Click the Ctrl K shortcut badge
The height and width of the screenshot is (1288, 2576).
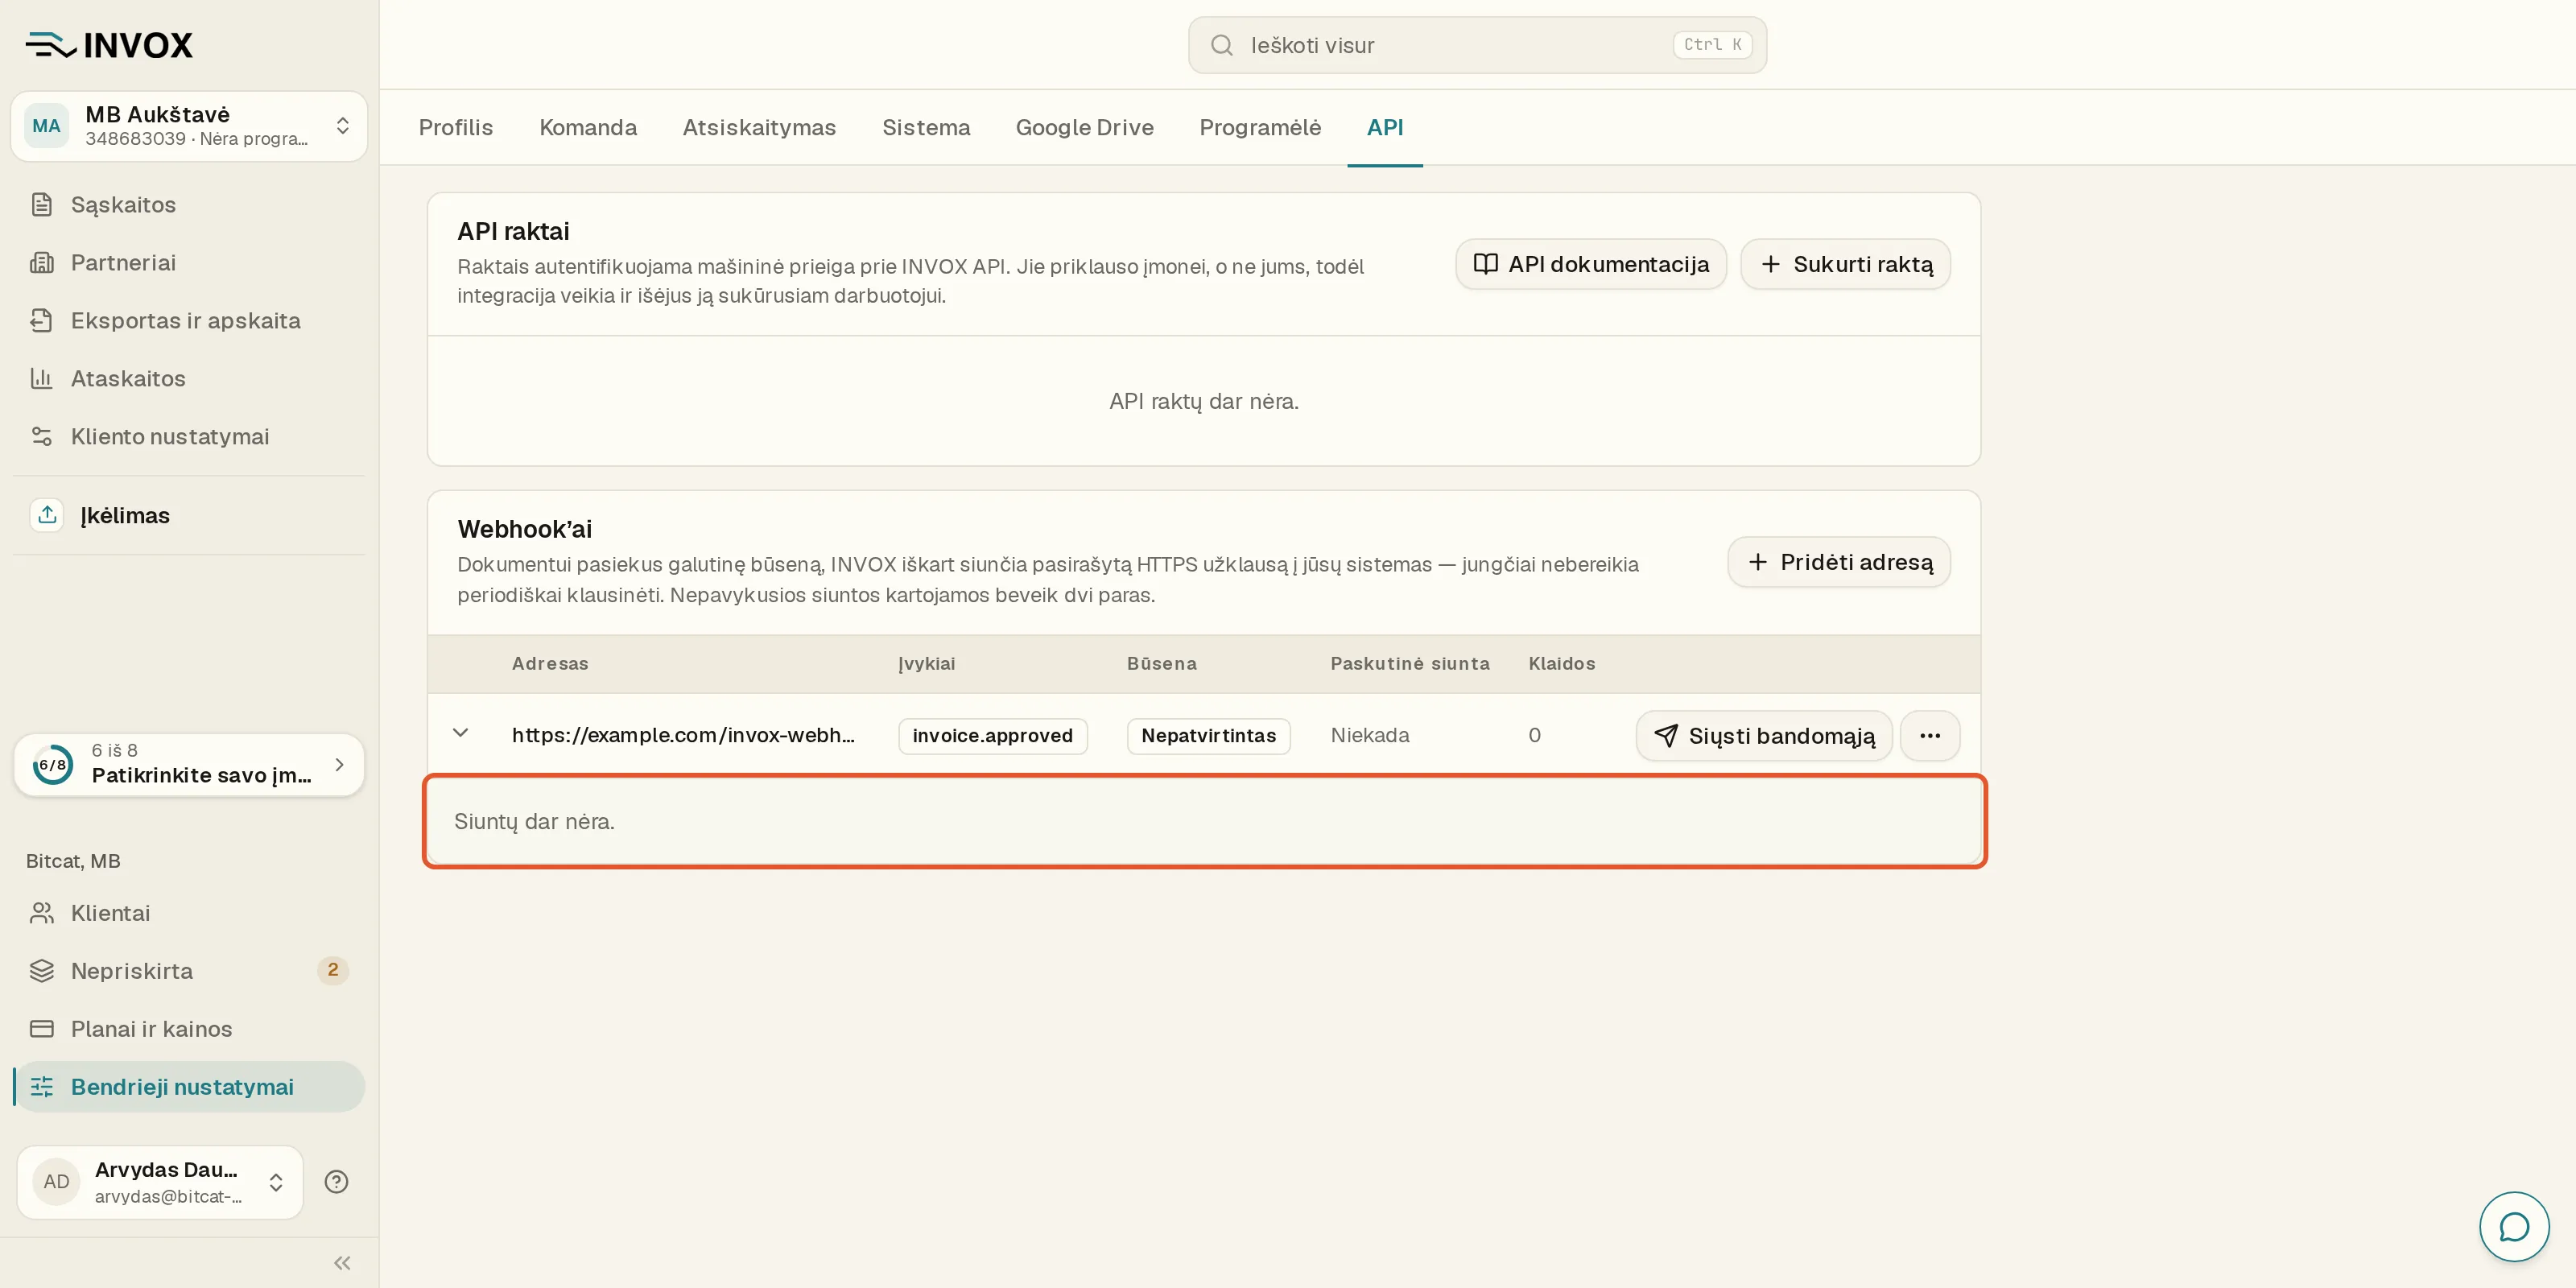tap(1712, 45)
